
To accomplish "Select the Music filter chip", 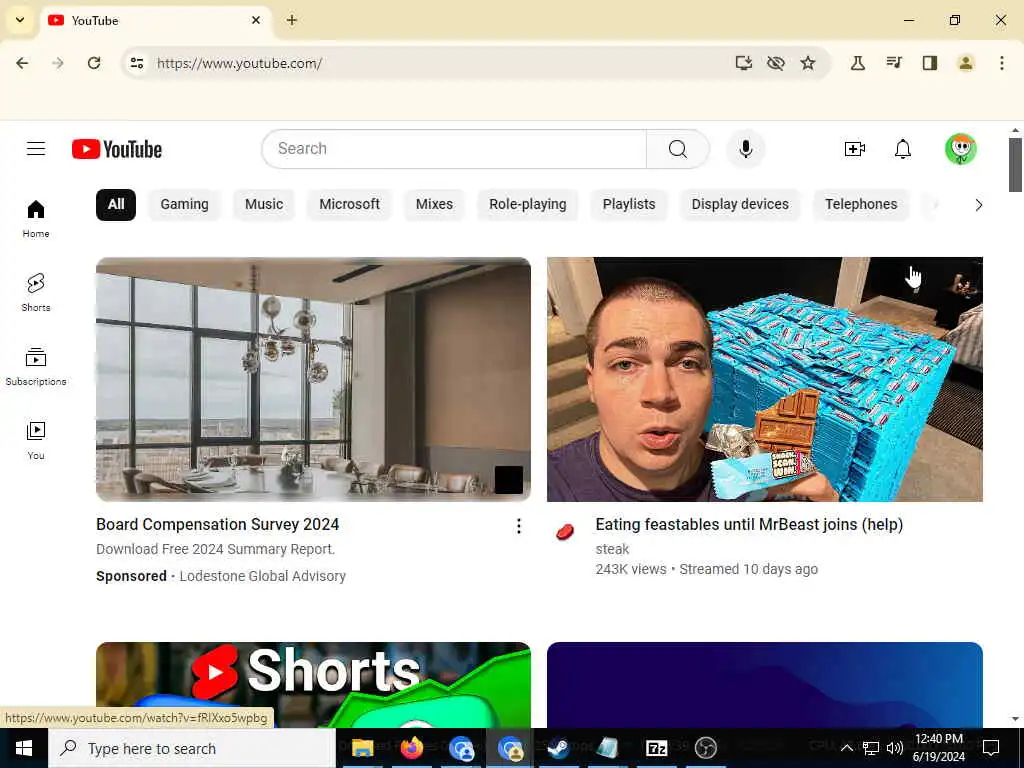I will pyautogui.click(x=264, y=204).
